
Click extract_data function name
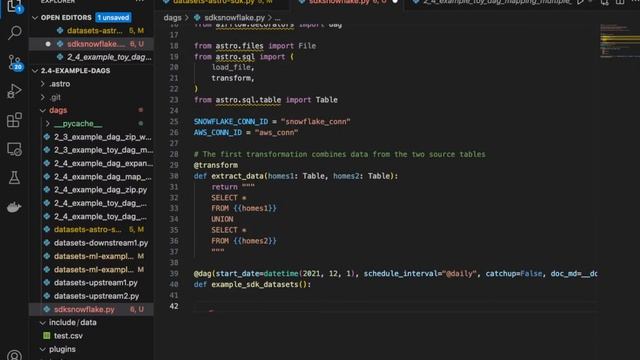pos(237,176)
